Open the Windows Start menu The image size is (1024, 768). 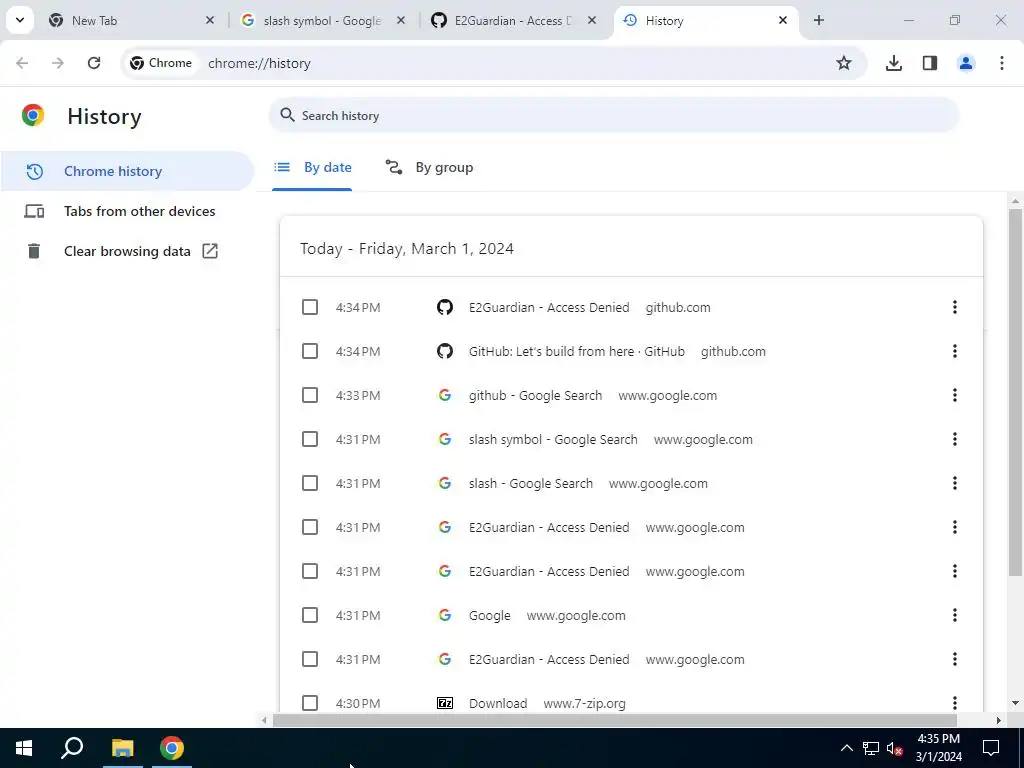click(24, 748)
